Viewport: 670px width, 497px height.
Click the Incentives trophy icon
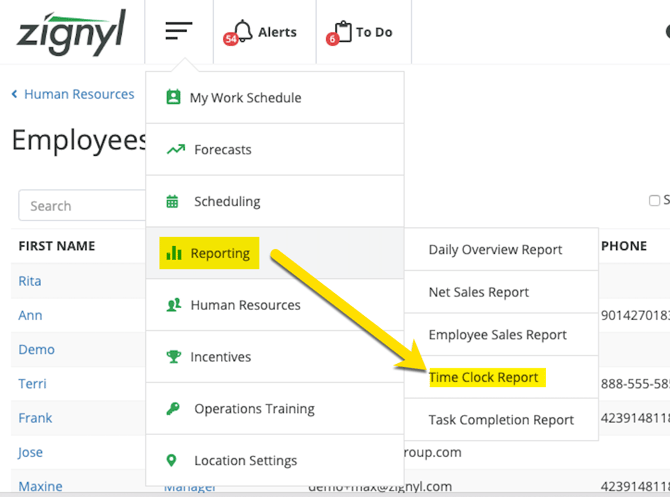[x=172, y=357]
